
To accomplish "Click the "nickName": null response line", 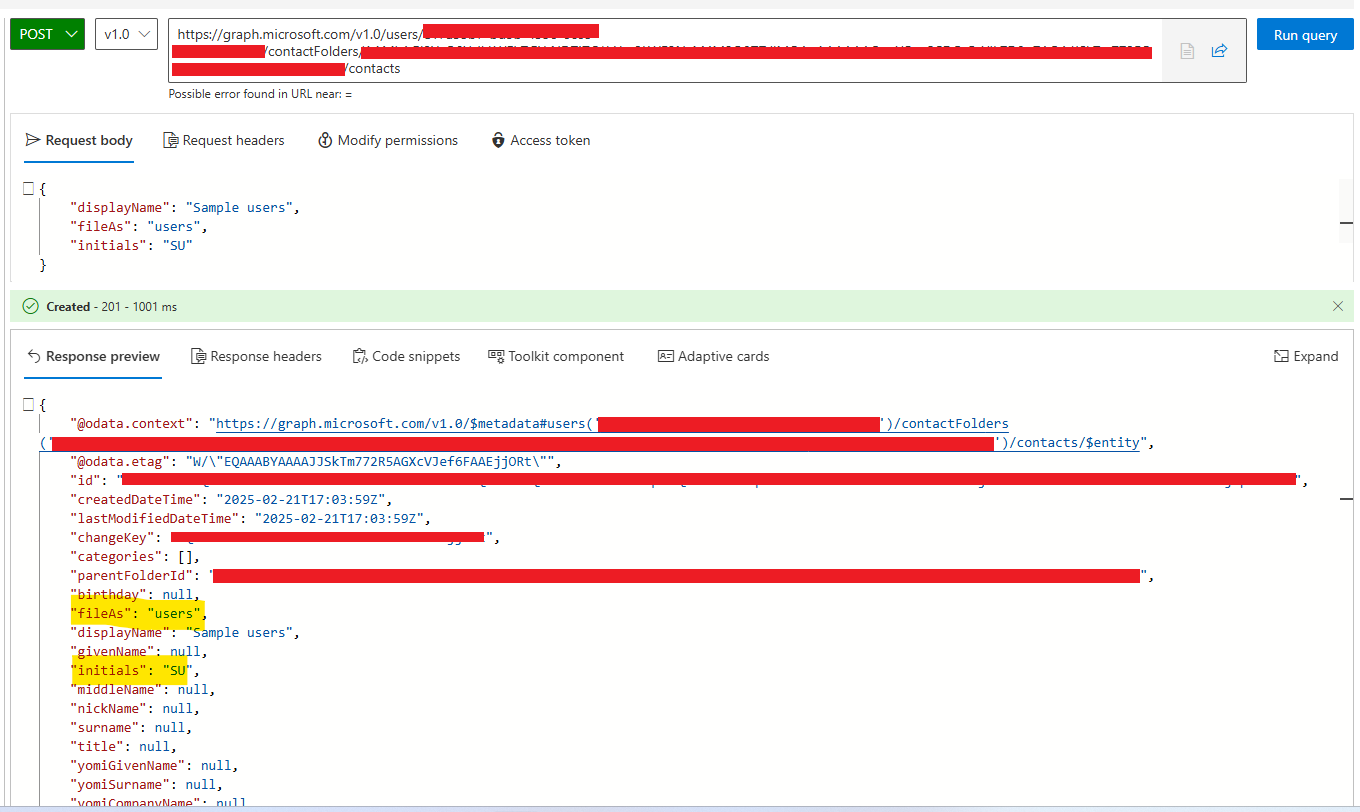I will click(x=135, y=708).
